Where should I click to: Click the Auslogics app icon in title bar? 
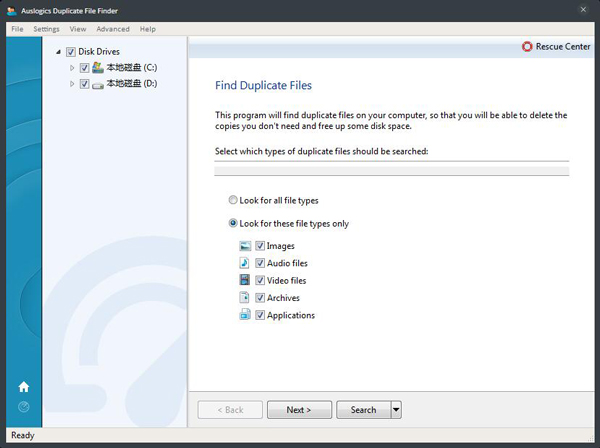click(12, 11)
